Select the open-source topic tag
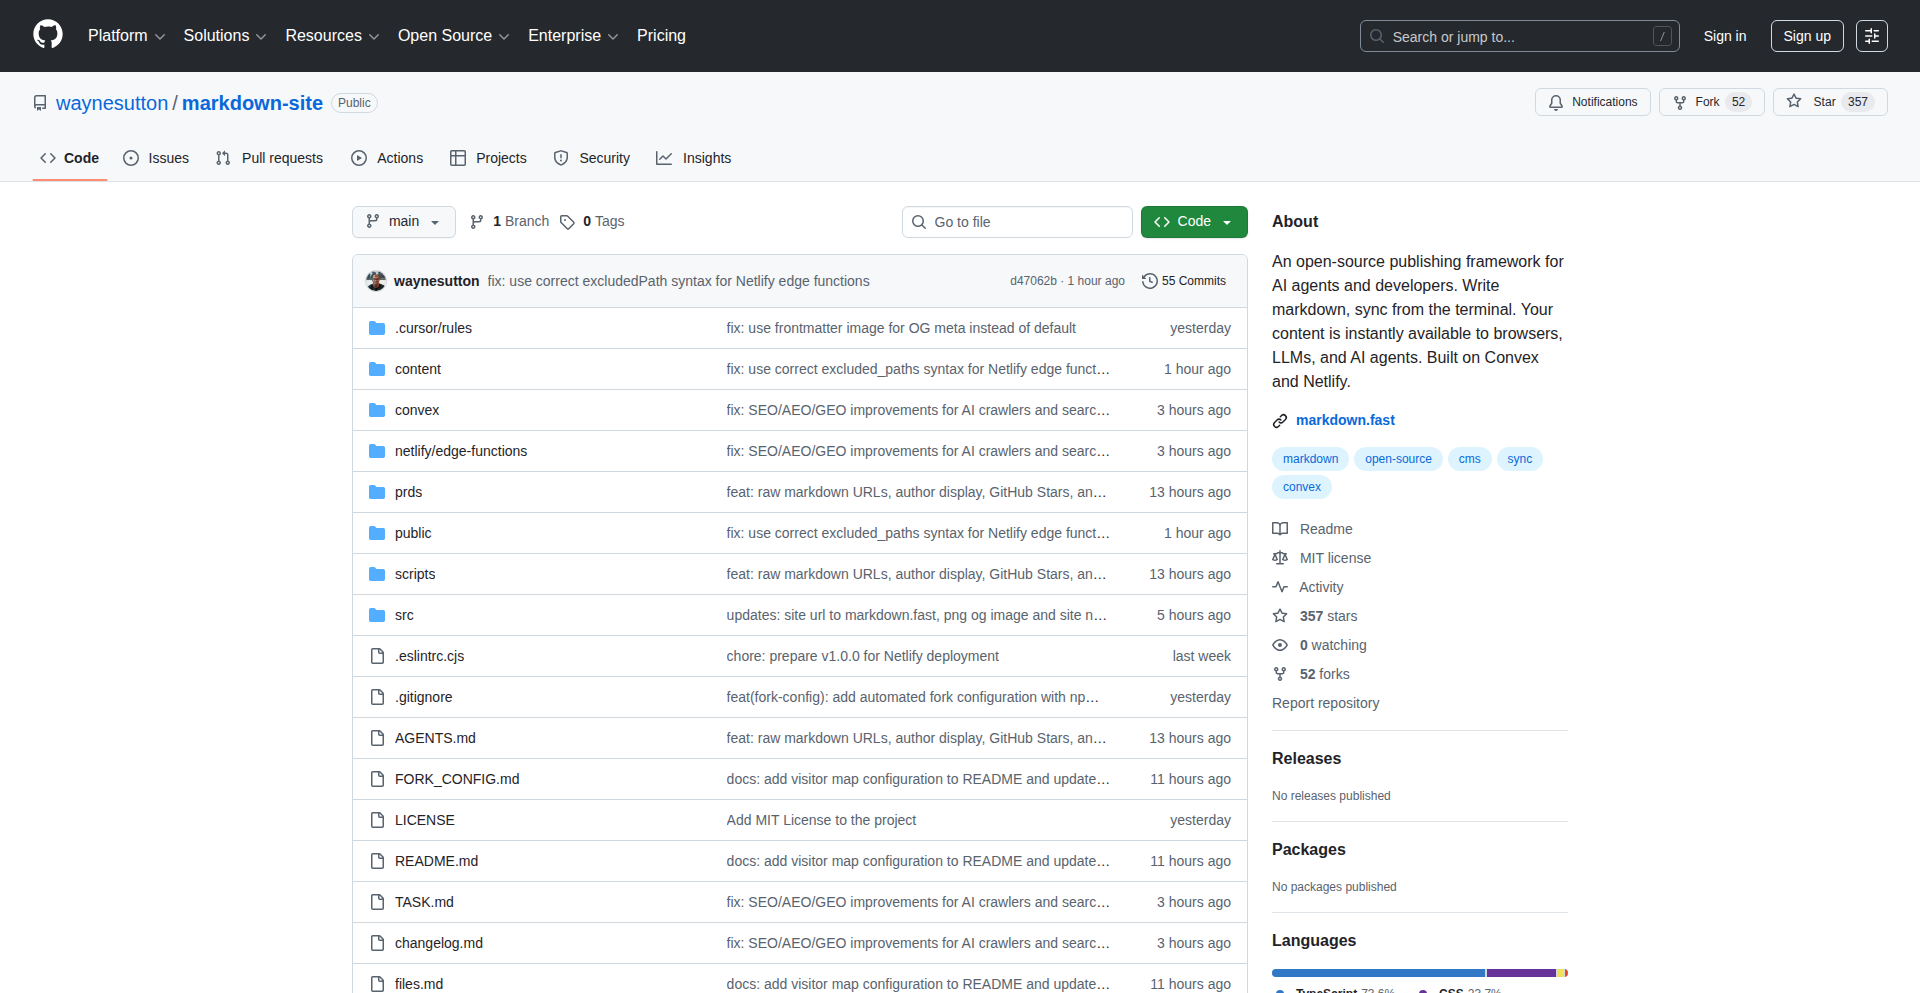1920x993 pixels. [x=1397, y=459]
